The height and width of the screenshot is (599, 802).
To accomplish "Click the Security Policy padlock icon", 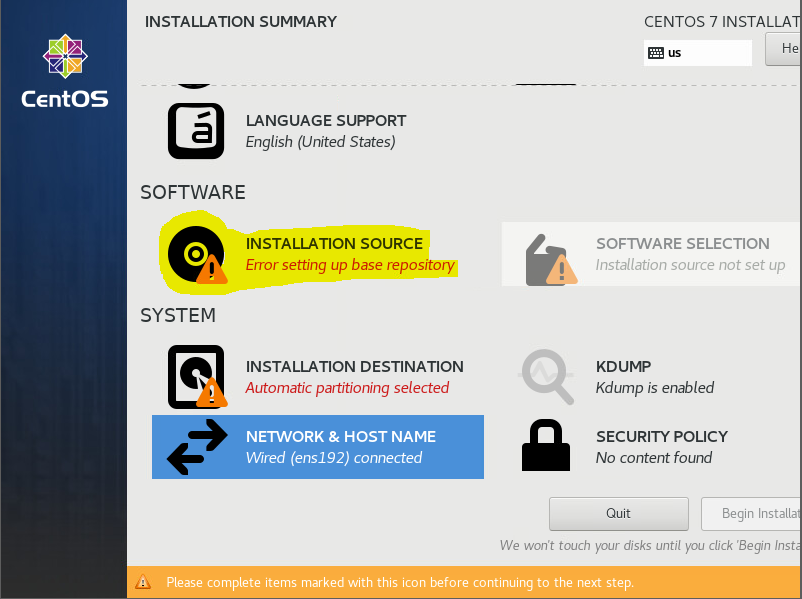I will click(x=547, y=446).
